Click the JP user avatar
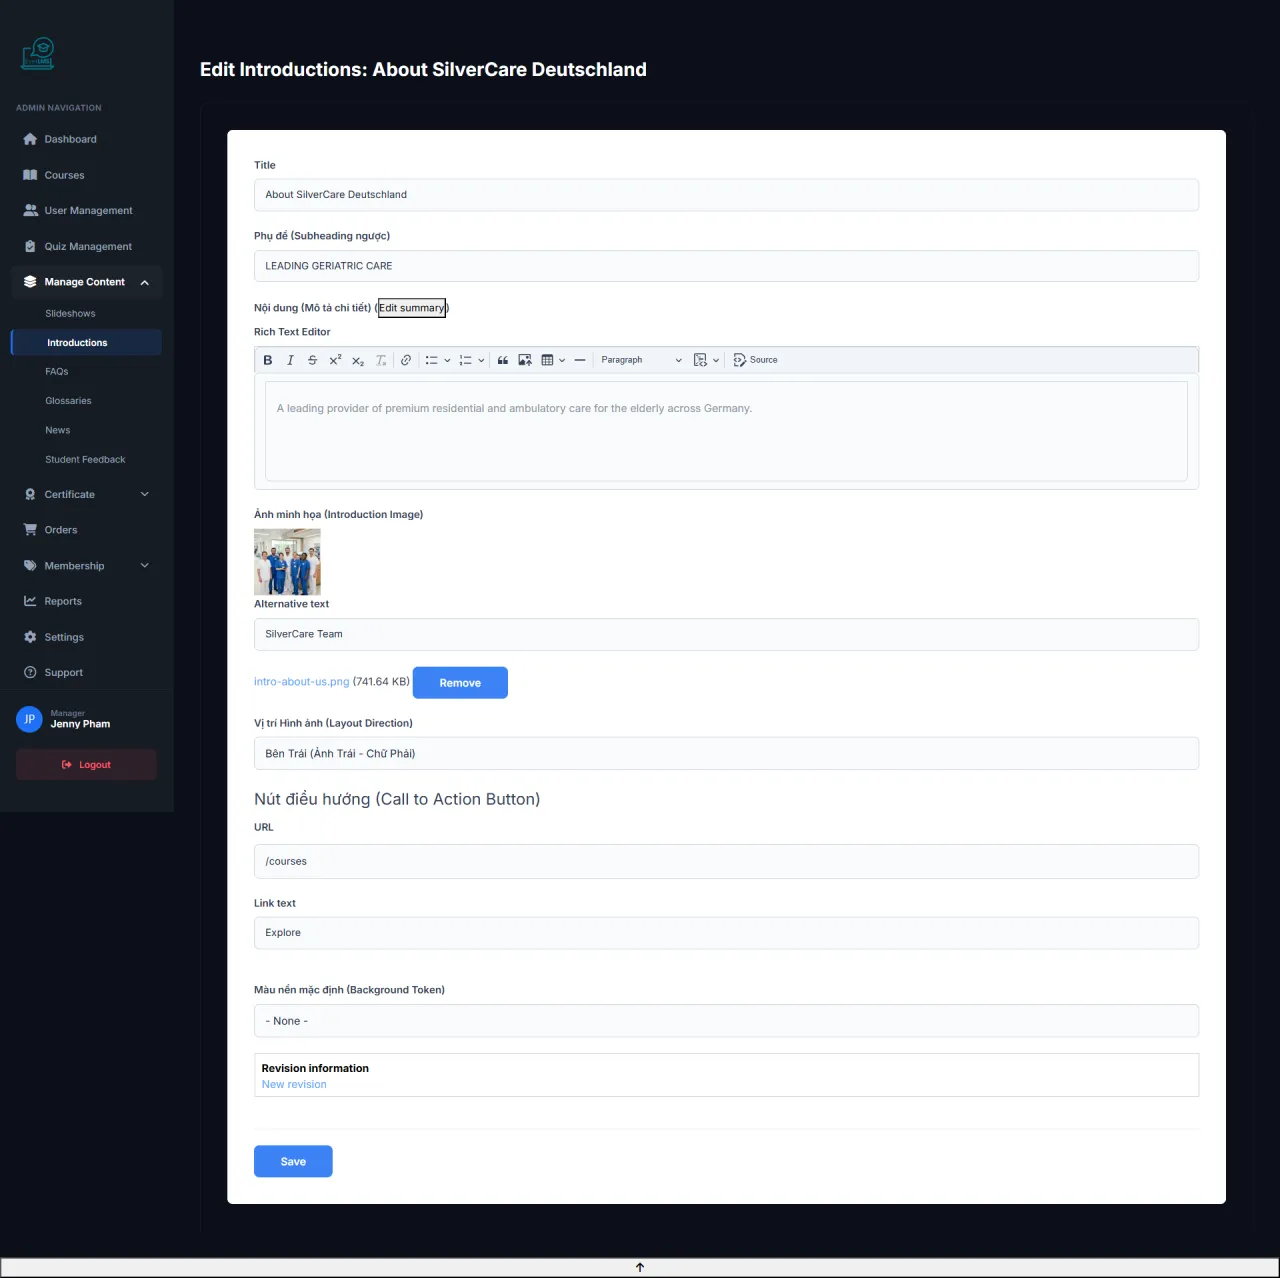 (29, 719)
